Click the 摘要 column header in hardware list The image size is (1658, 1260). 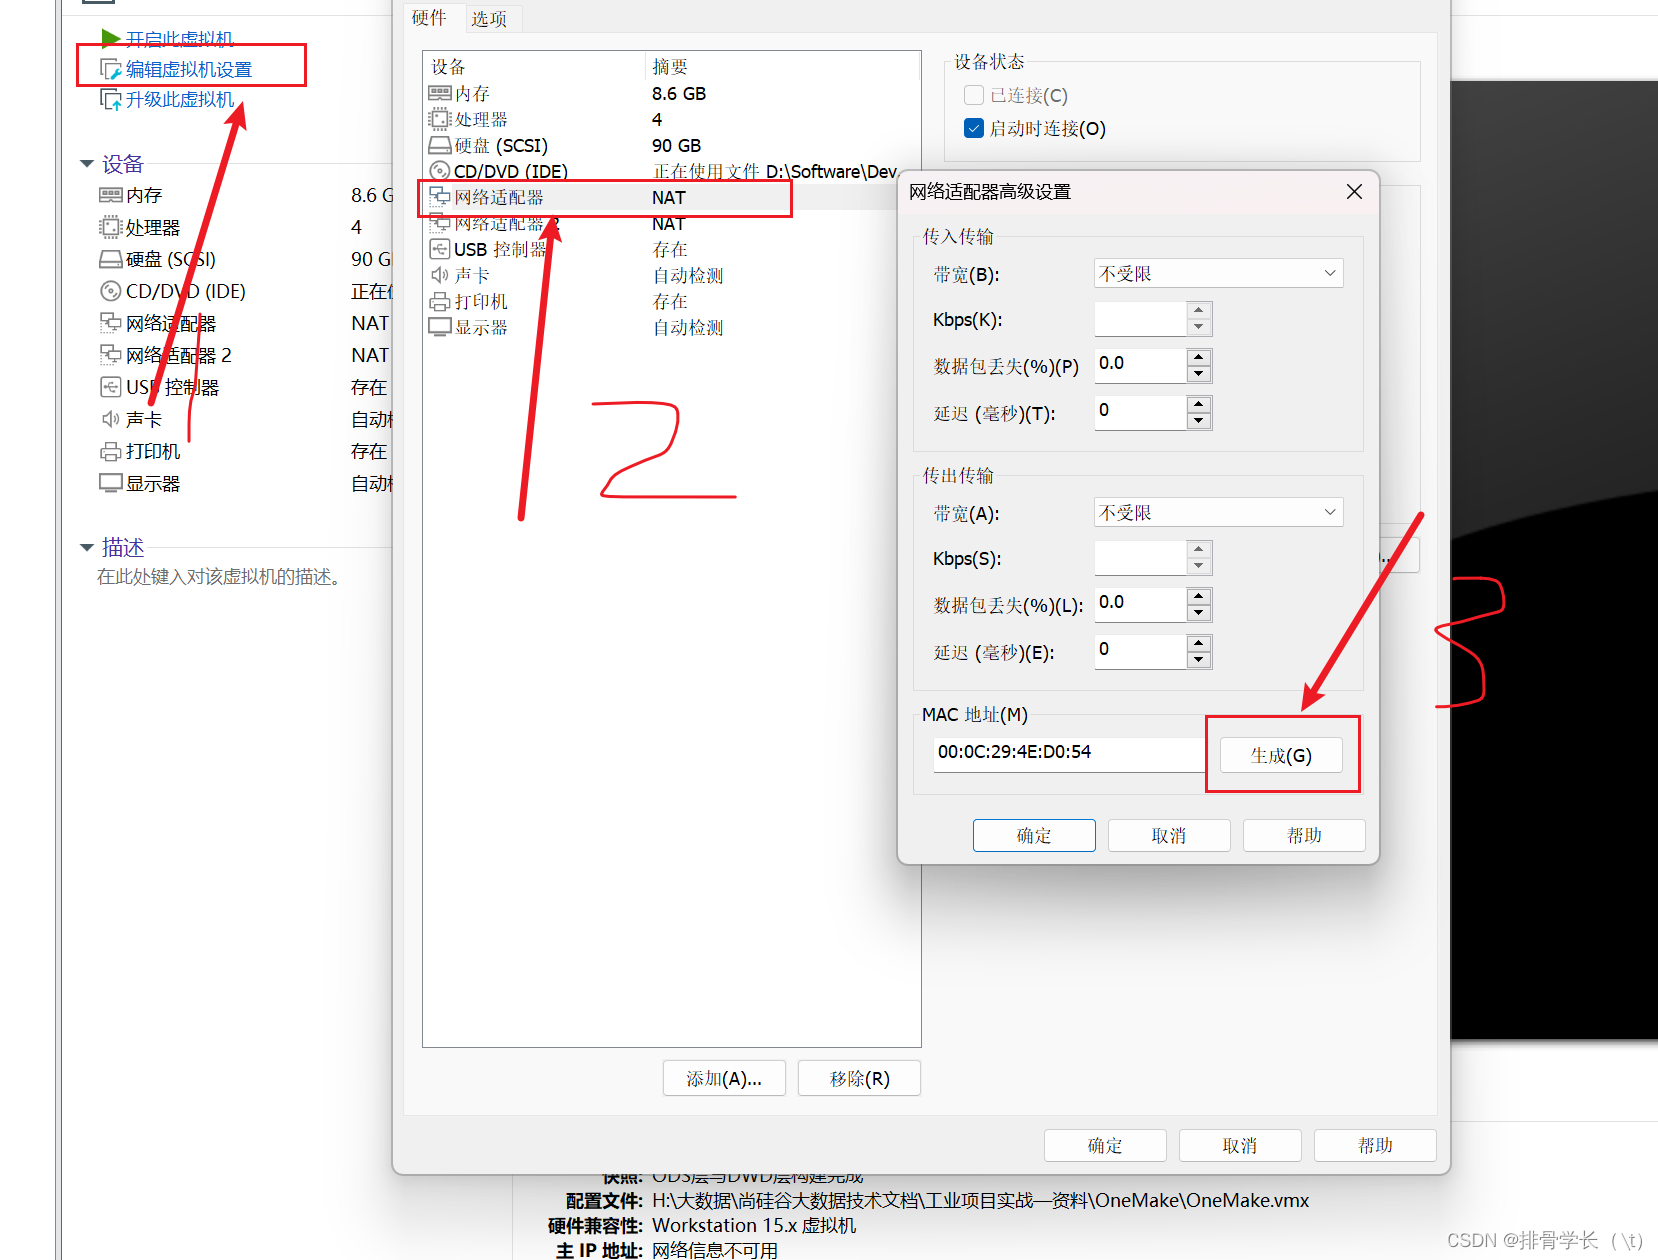tap(782, 66)
